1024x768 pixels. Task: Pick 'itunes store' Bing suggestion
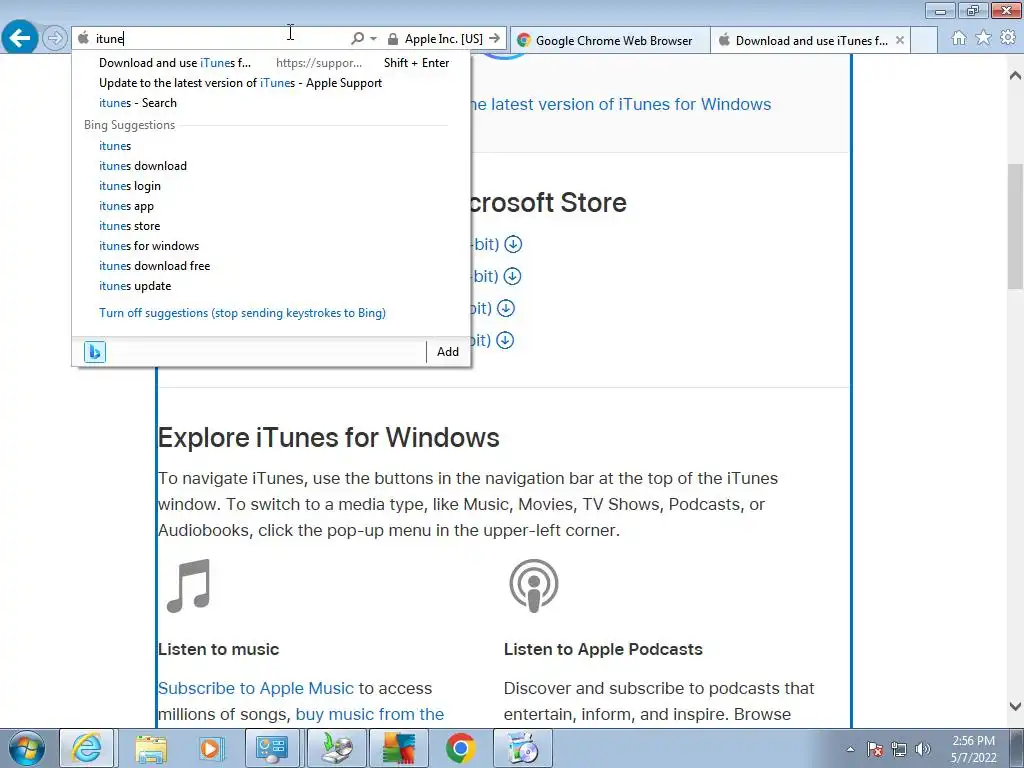[270, 226]
